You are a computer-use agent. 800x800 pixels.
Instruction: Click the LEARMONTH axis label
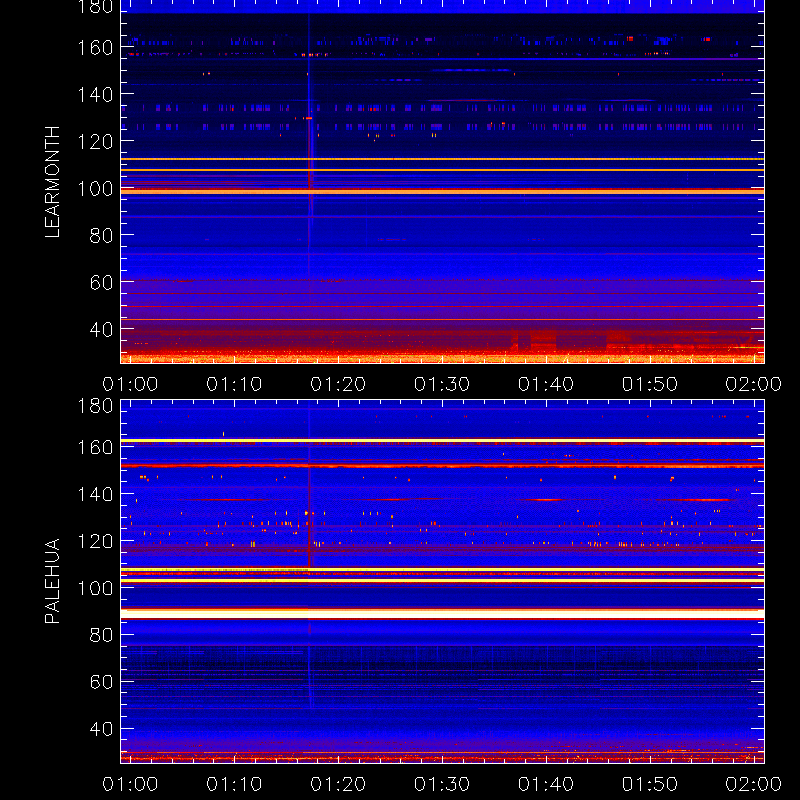pos(53,182)
